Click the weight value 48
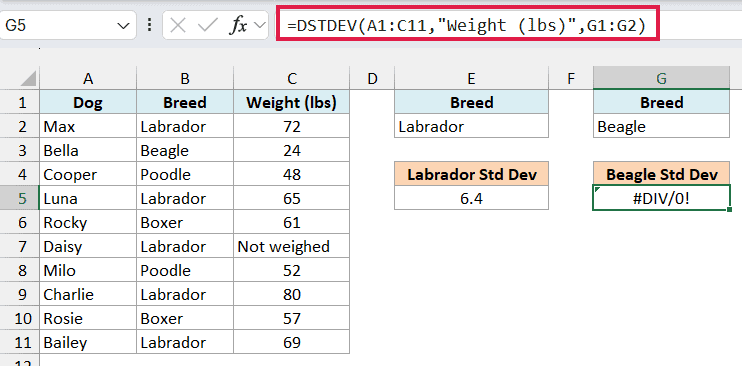The height and width of the screenshot is (366, 742). coord(292,174)
